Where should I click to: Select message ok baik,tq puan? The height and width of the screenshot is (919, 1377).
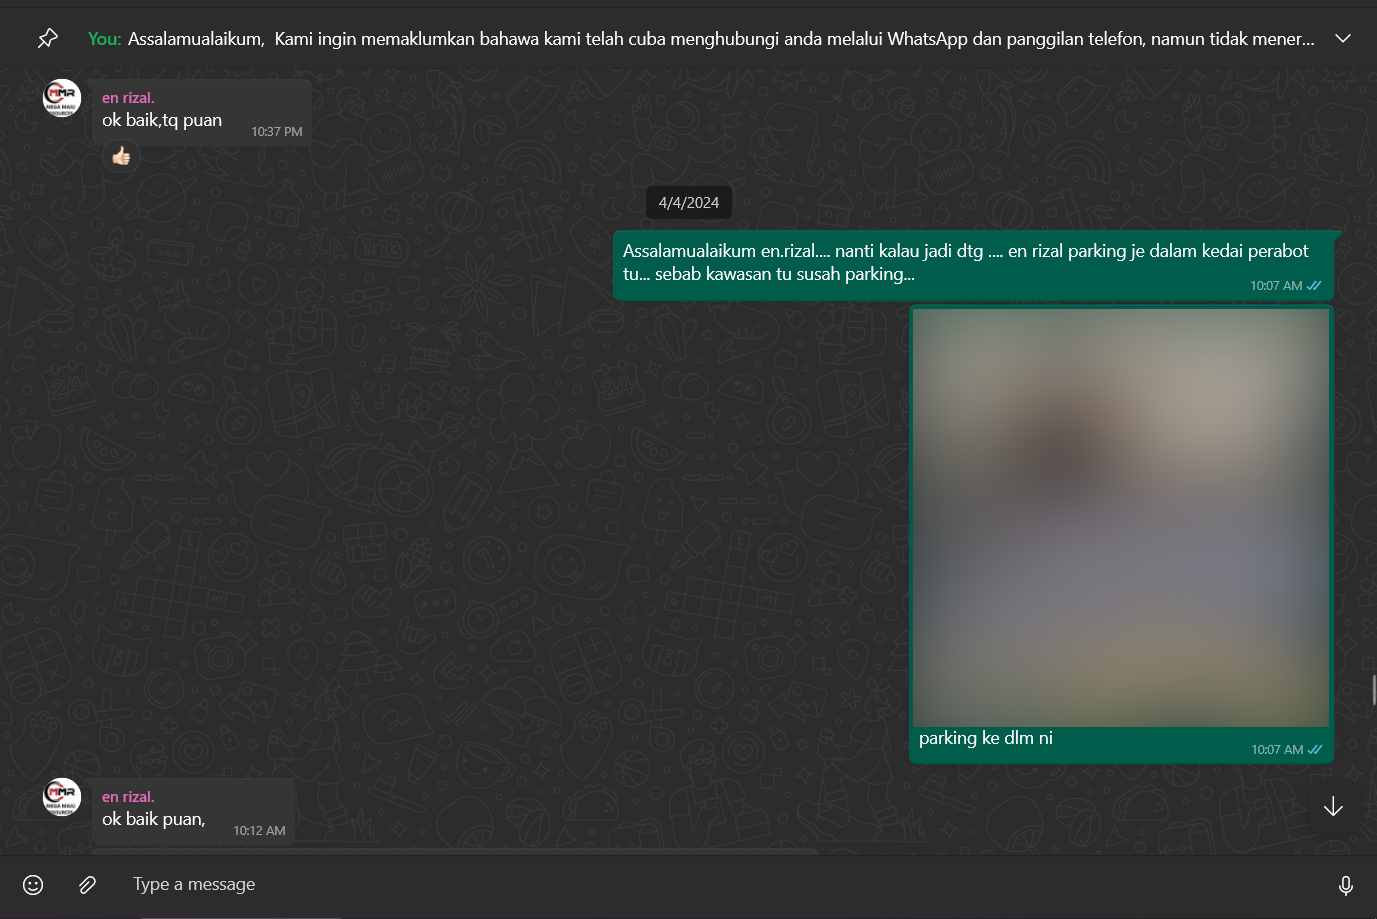pyautogui.click(x=162, y=120)
